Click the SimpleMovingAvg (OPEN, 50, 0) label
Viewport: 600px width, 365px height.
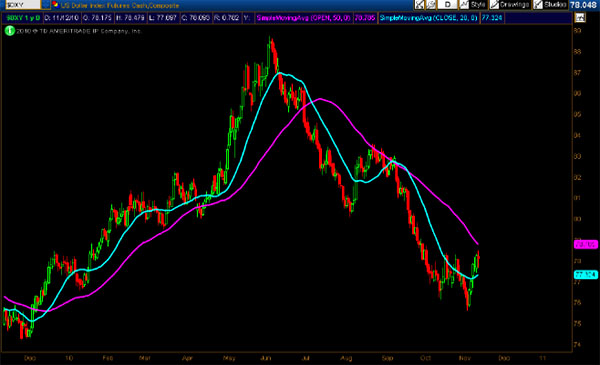pos(303,18)
